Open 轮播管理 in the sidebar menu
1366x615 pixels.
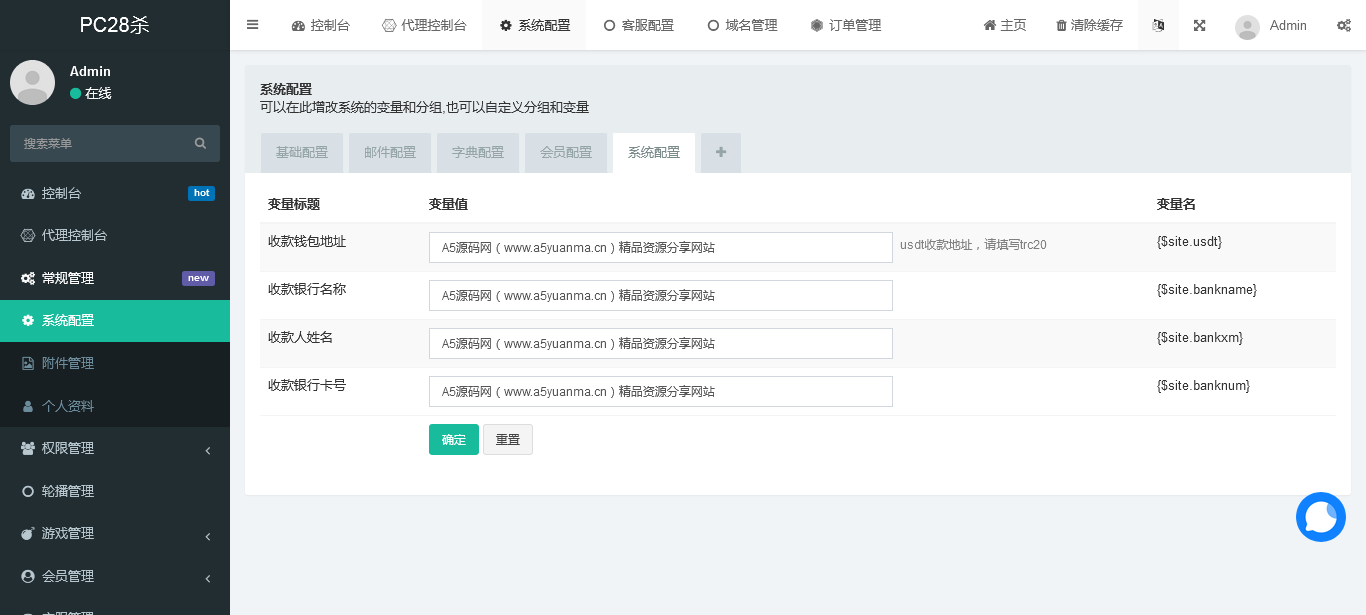tap(115, 491)
